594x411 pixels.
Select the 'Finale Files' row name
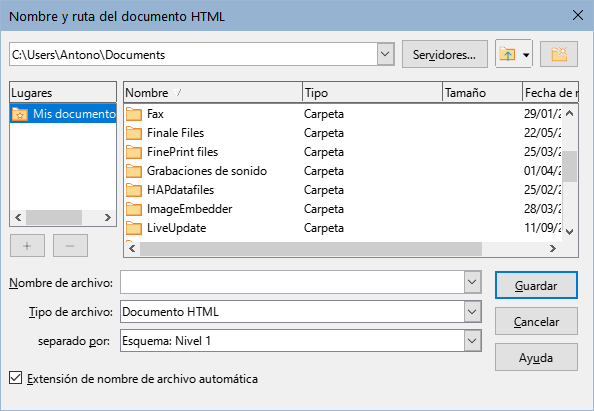[x=175, y=133]
